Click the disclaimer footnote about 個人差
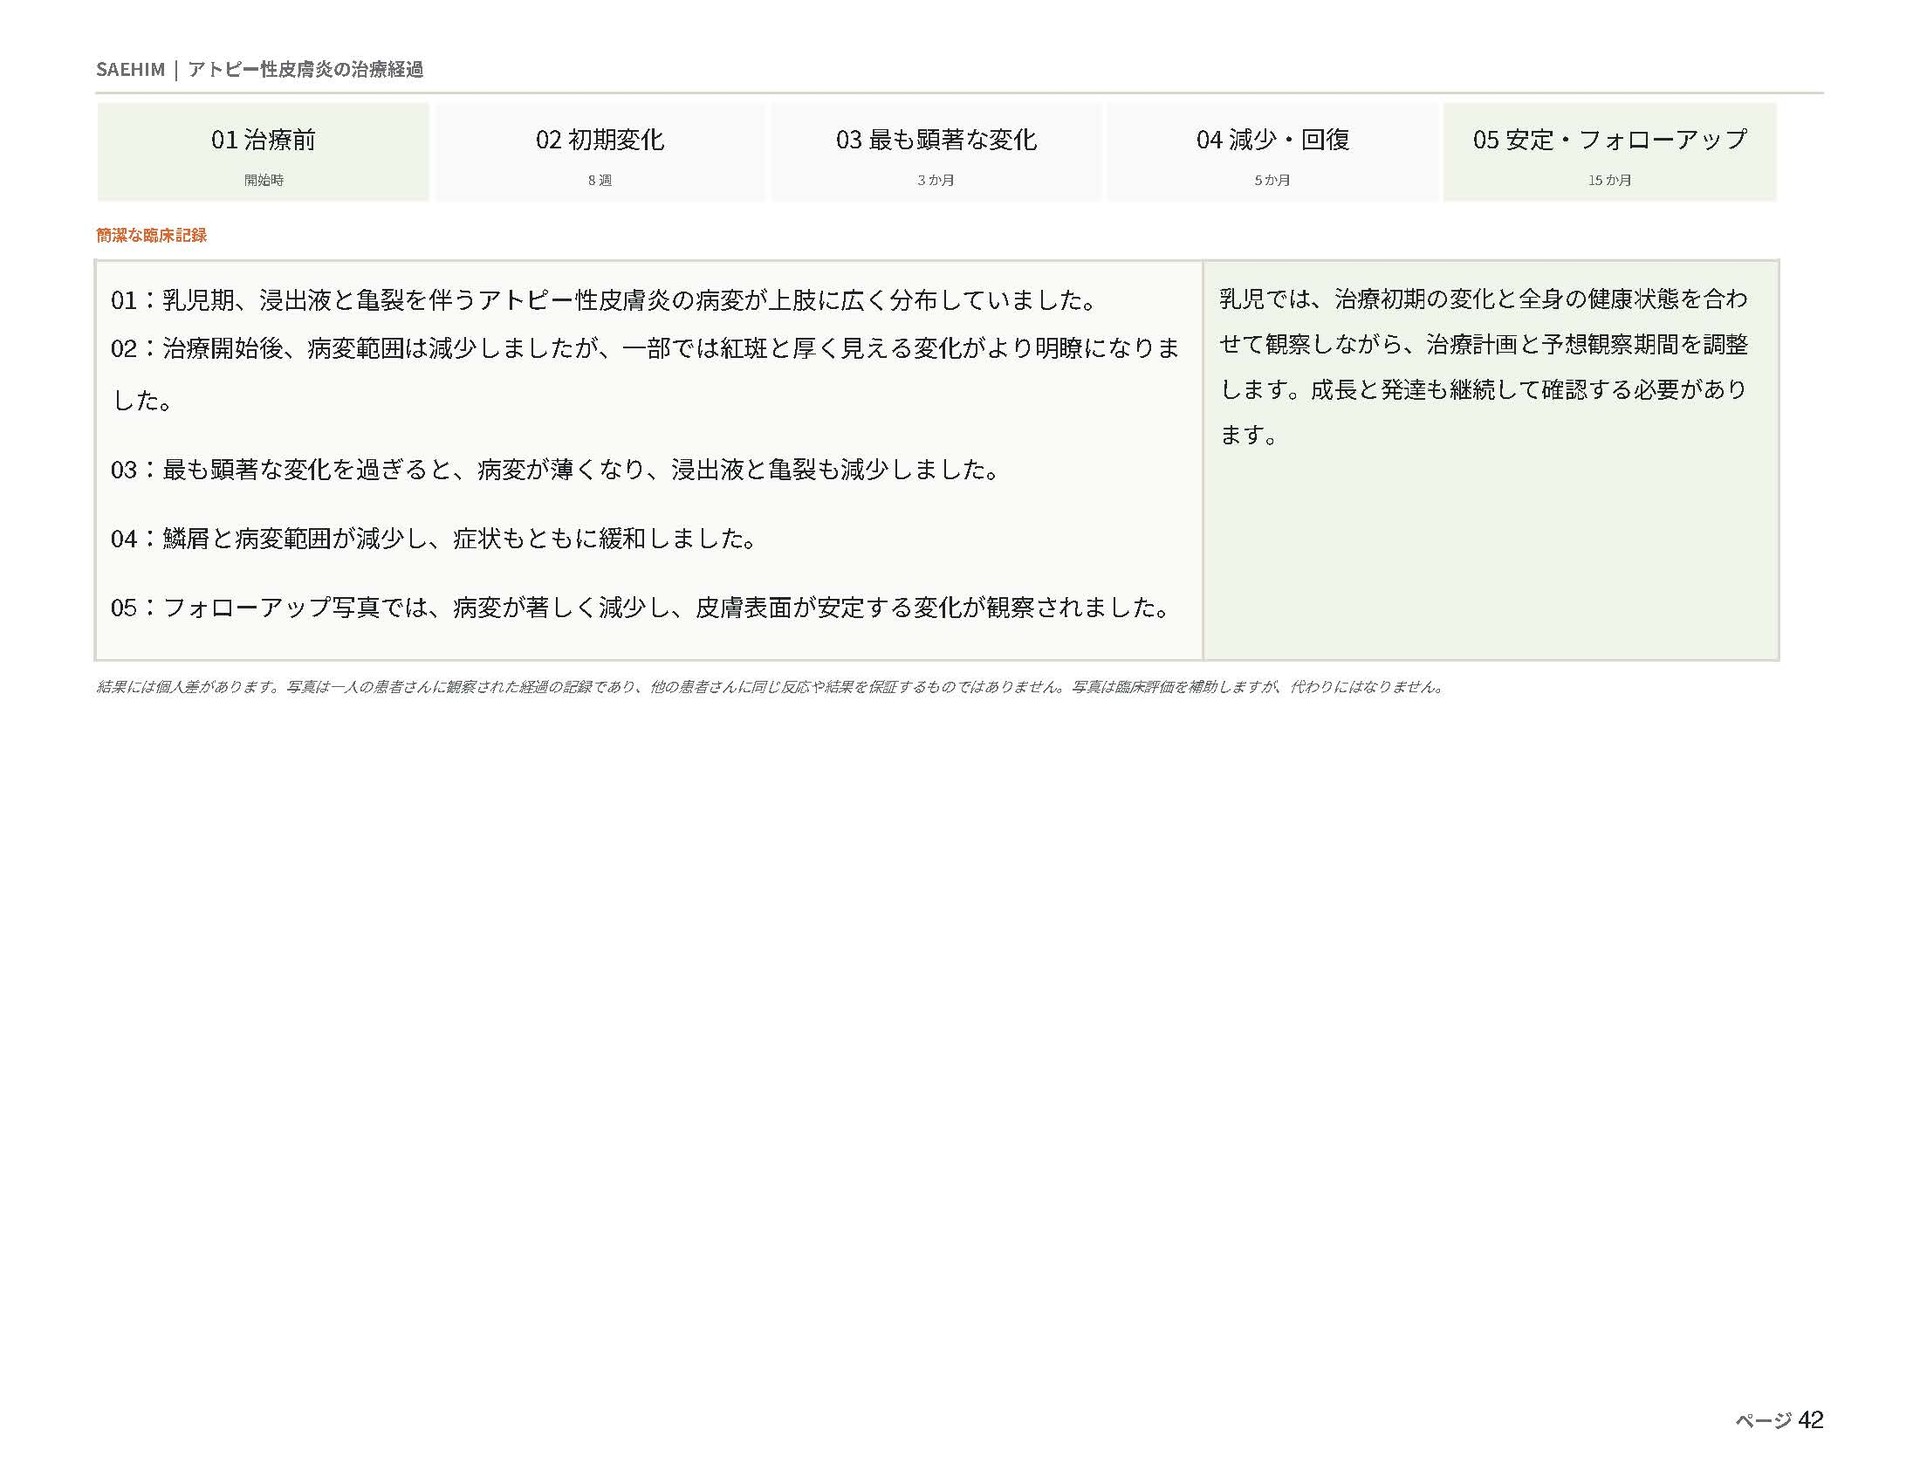 coord(770,687)
